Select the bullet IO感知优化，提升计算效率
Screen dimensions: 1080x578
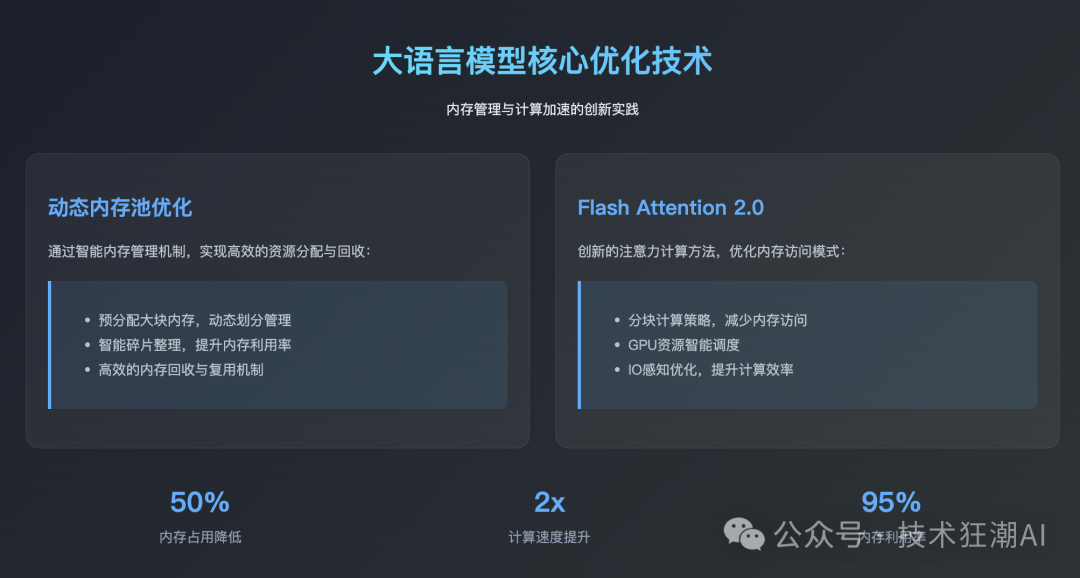[710, 369]
